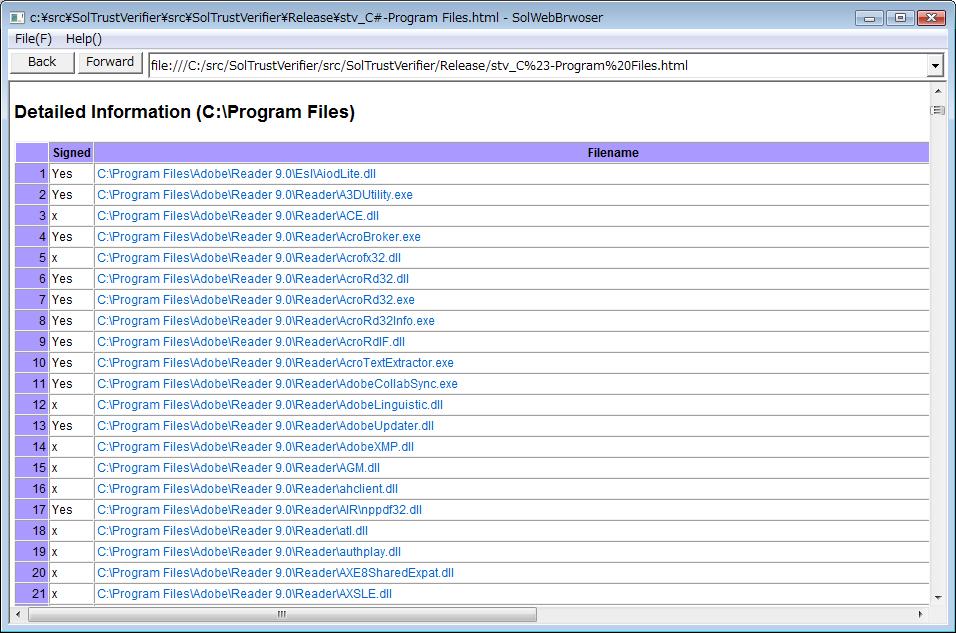Open the File(F) menu
The height and width of the screenshot is (633, 956).
tap(34, 38)
